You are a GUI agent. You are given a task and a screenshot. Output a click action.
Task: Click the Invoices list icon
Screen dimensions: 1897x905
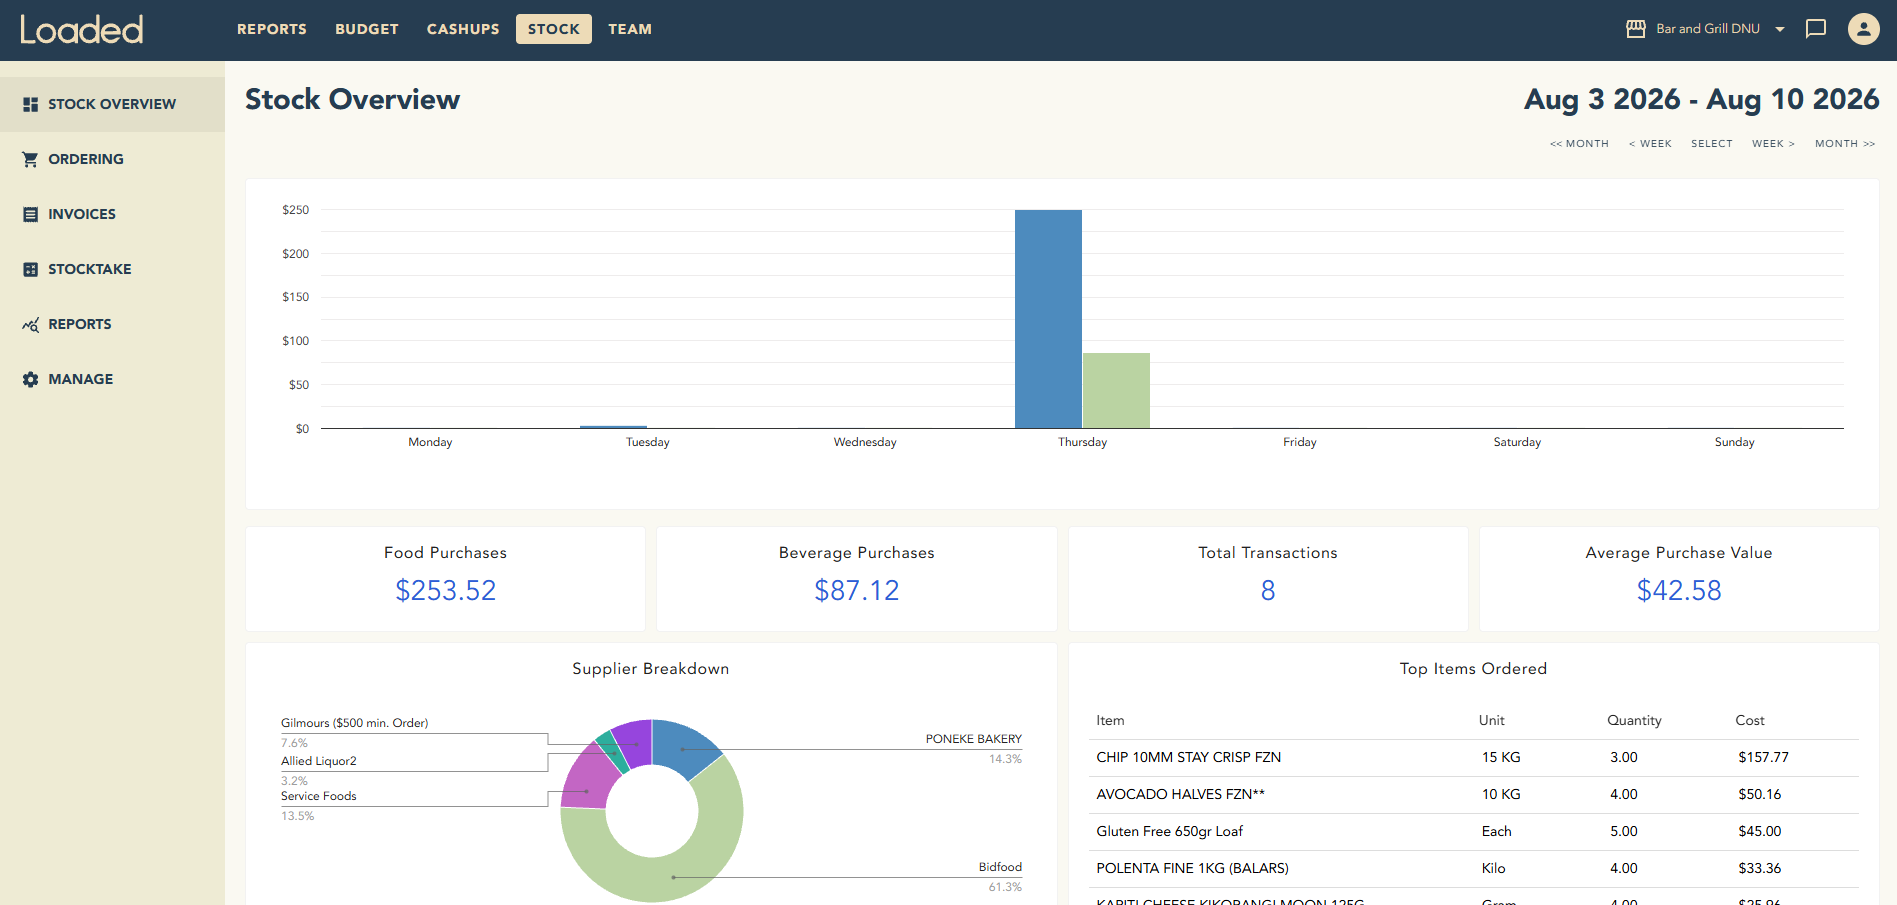pyautogui.click(x=30, y=214)
